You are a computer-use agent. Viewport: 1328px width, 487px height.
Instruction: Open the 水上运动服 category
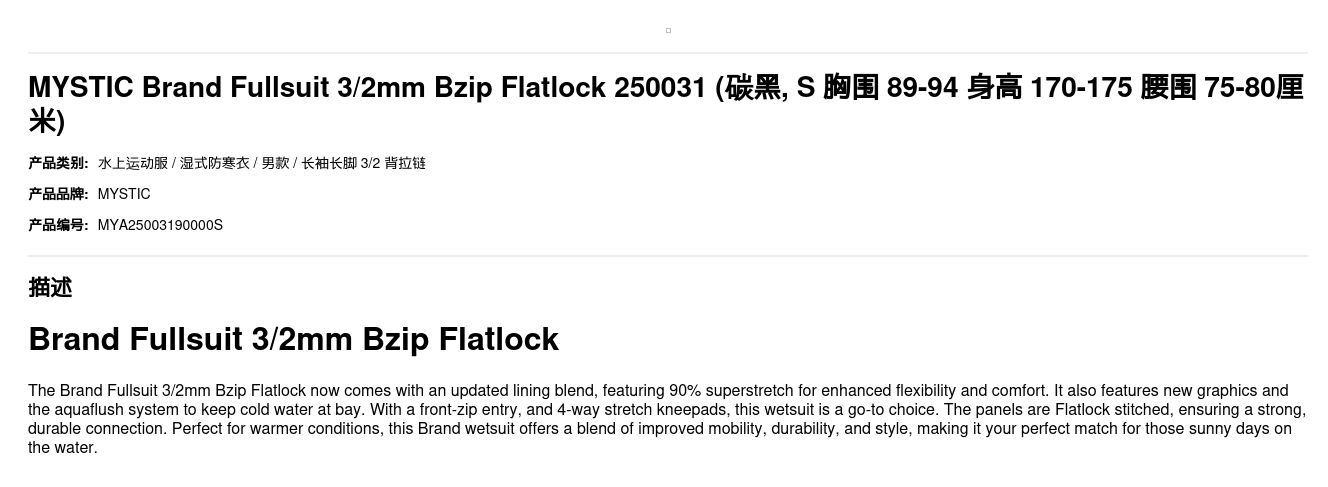(133, 163)
